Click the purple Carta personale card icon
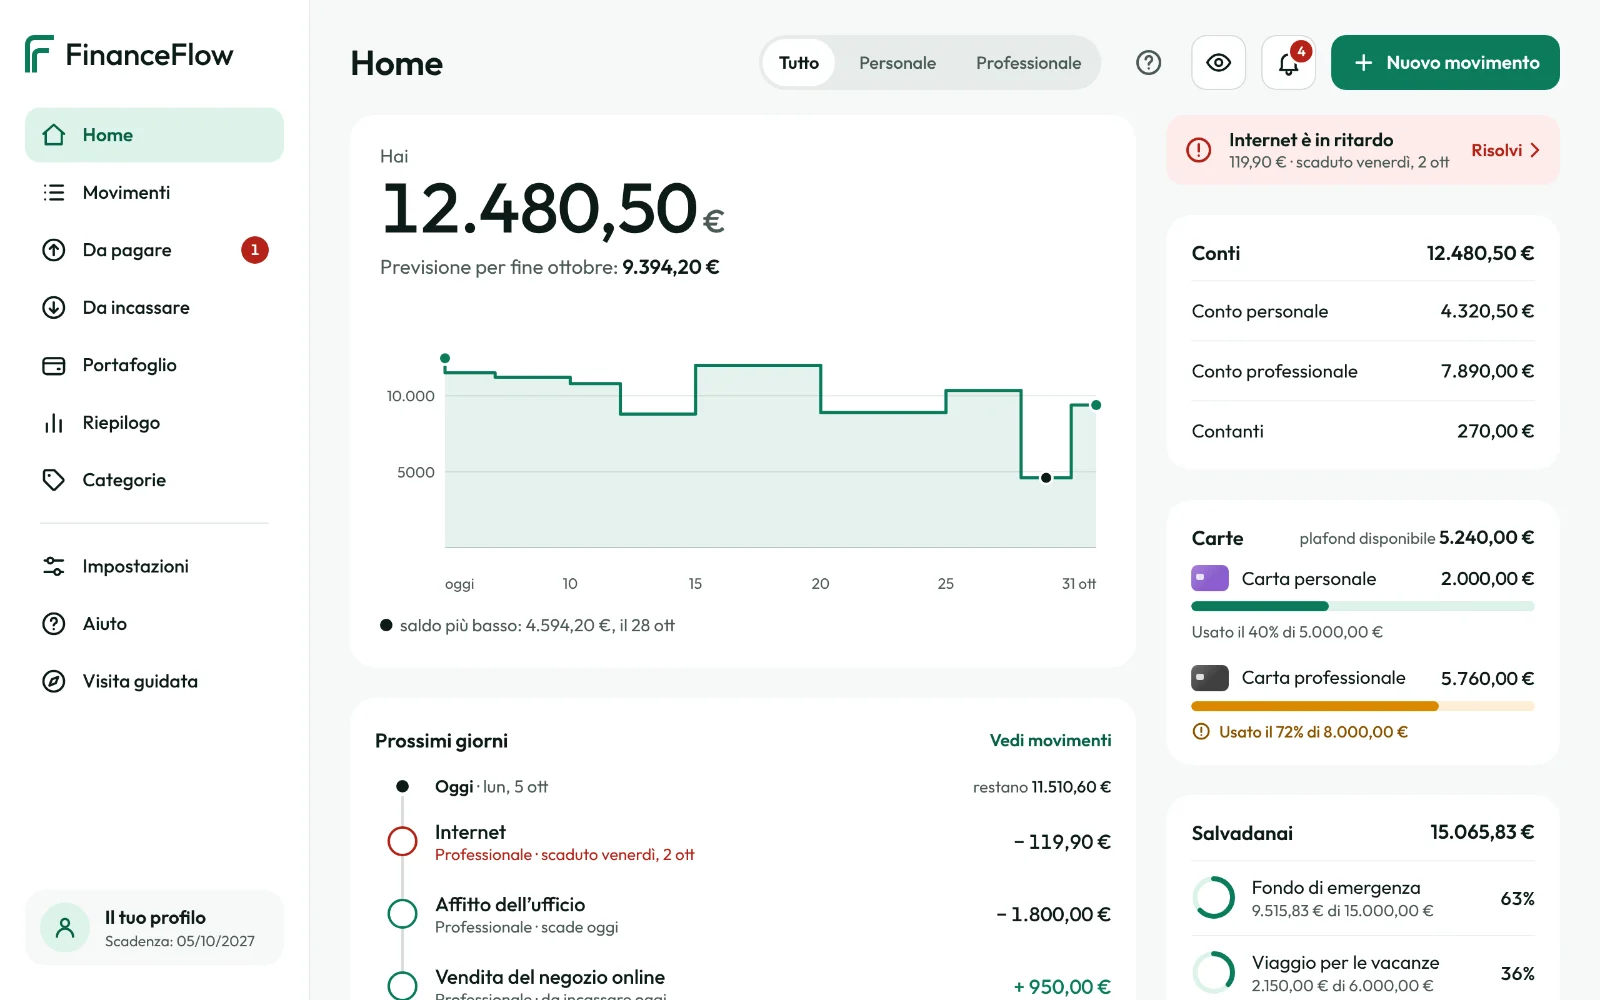Viewport: 1600px width, 1000px height. (1210, 578)
